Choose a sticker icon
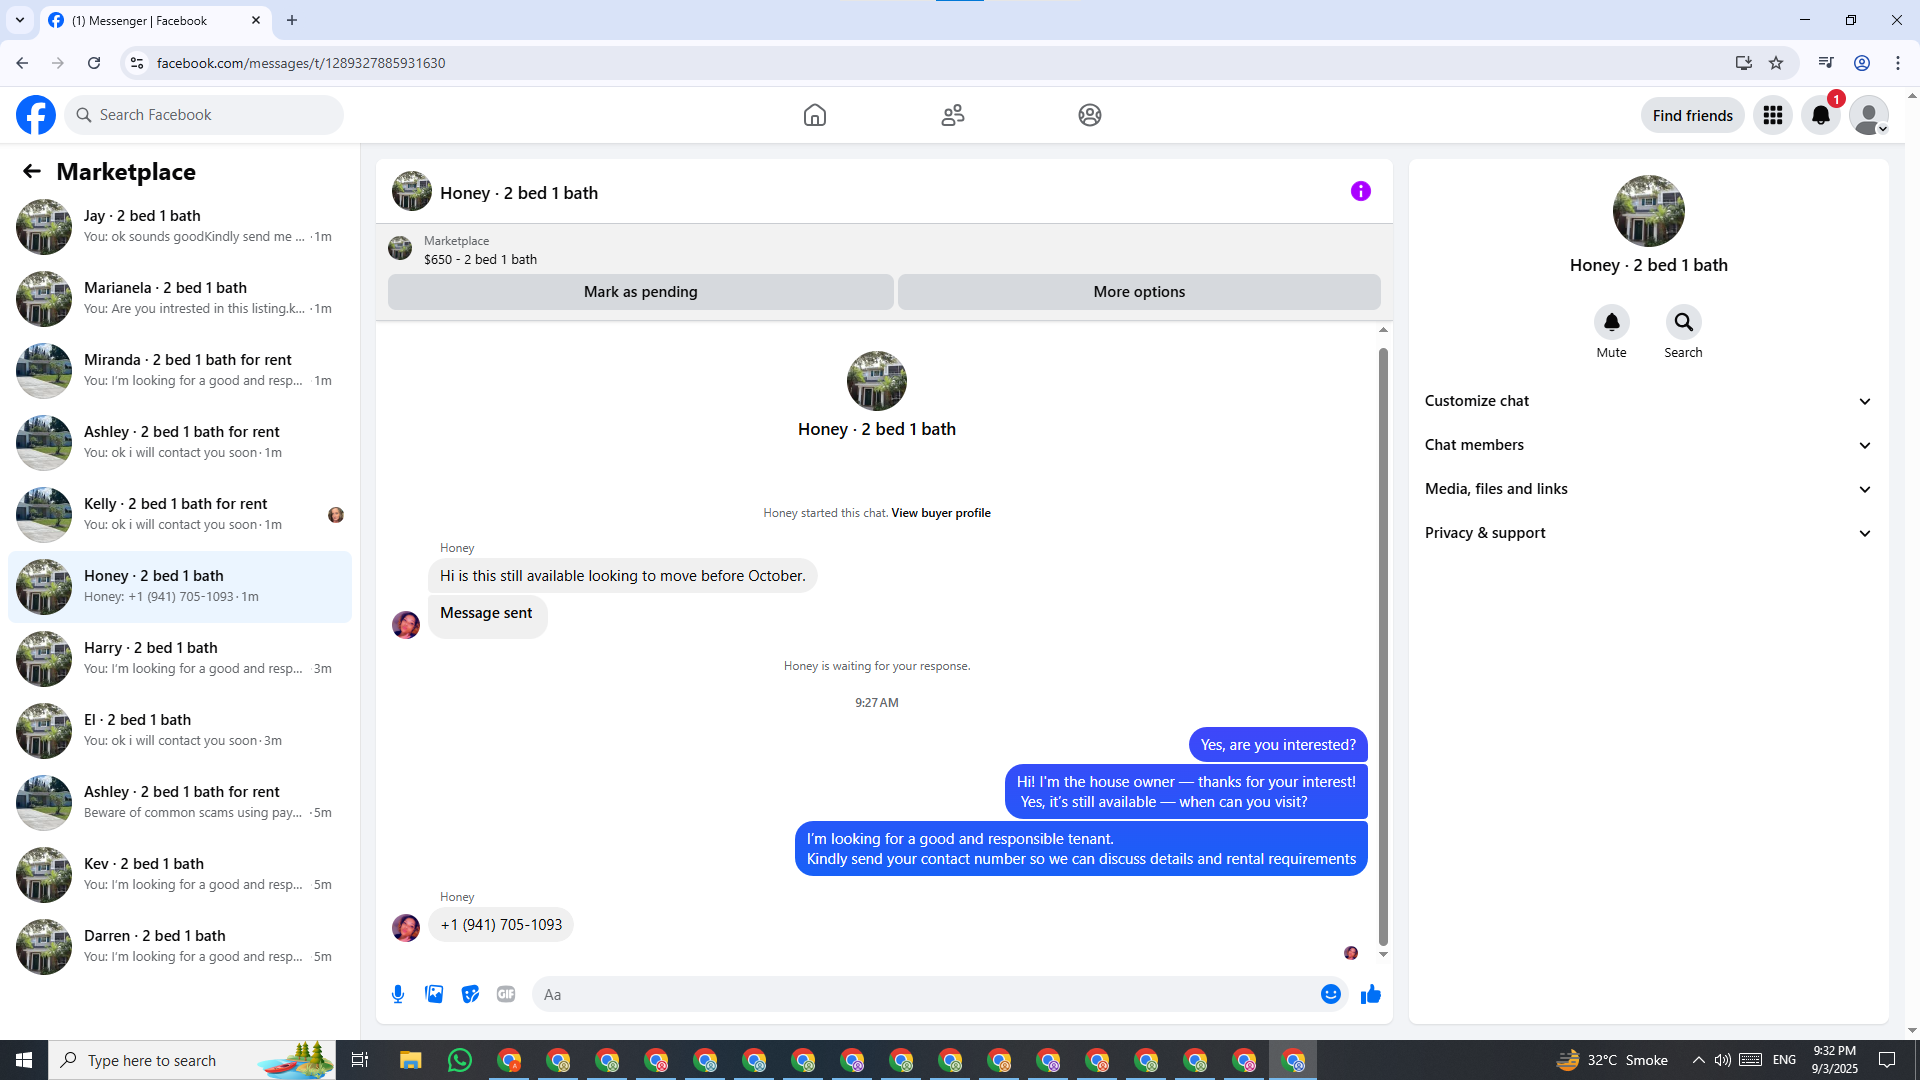The image size is (1920, 1080). click(470, 994)
